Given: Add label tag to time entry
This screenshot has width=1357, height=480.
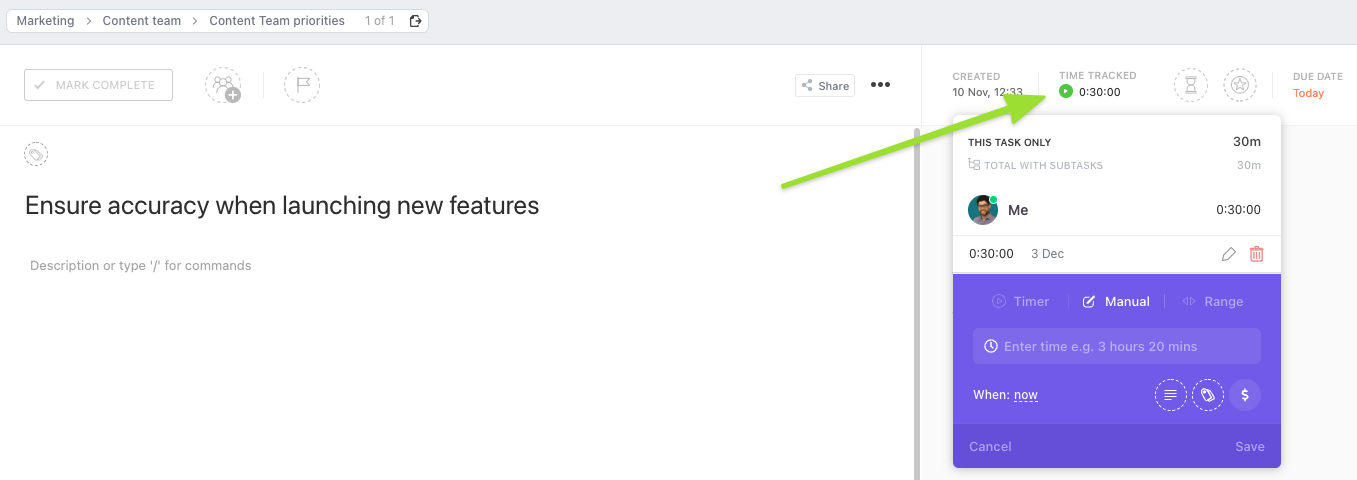Looking at the screenshot, I should (1208, 395).
